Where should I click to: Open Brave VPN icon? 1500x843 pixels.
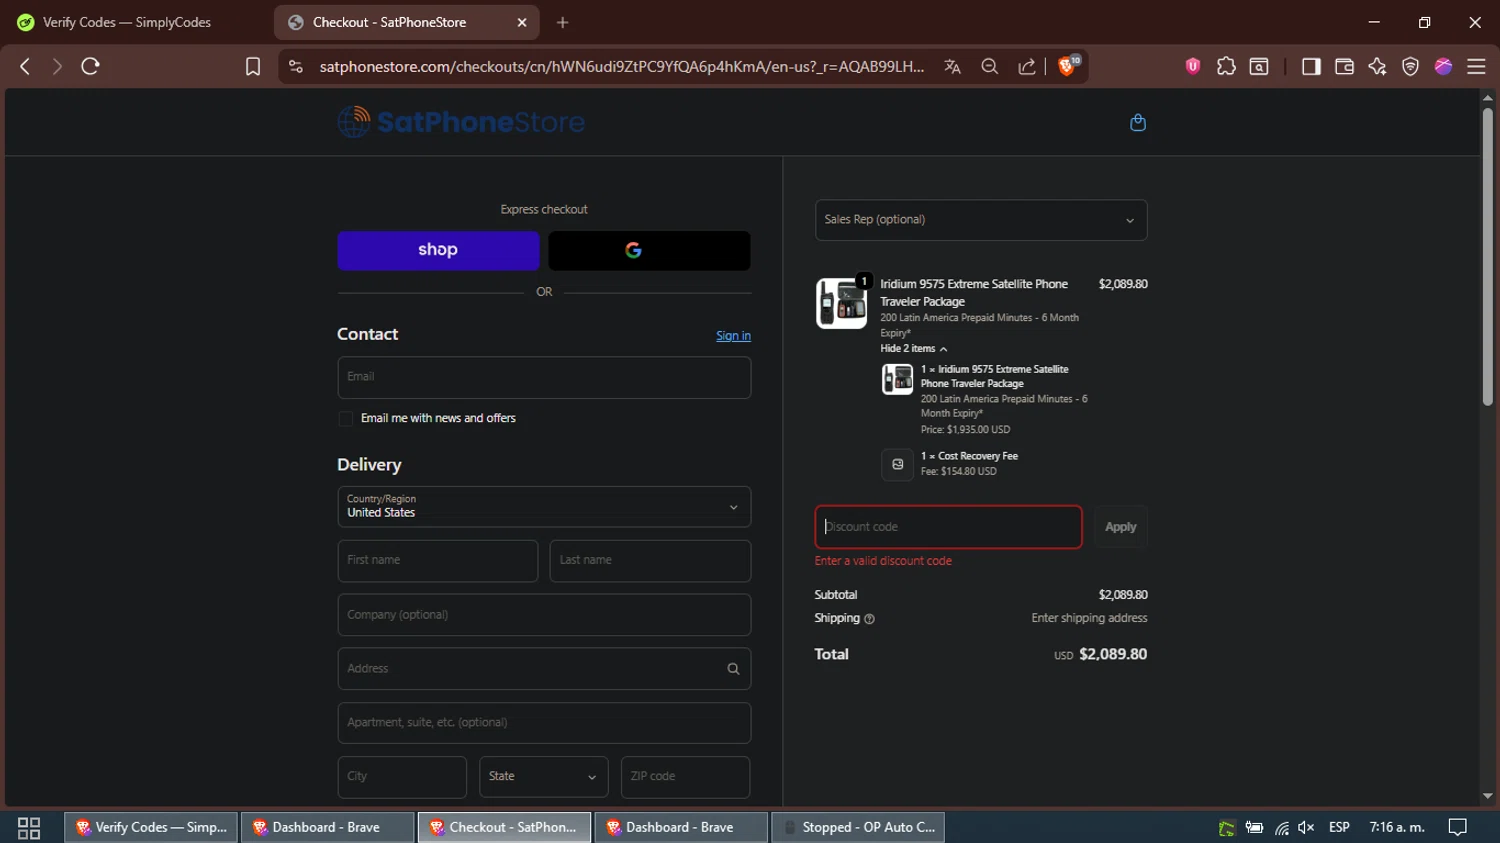click(x=1410, y=66)
